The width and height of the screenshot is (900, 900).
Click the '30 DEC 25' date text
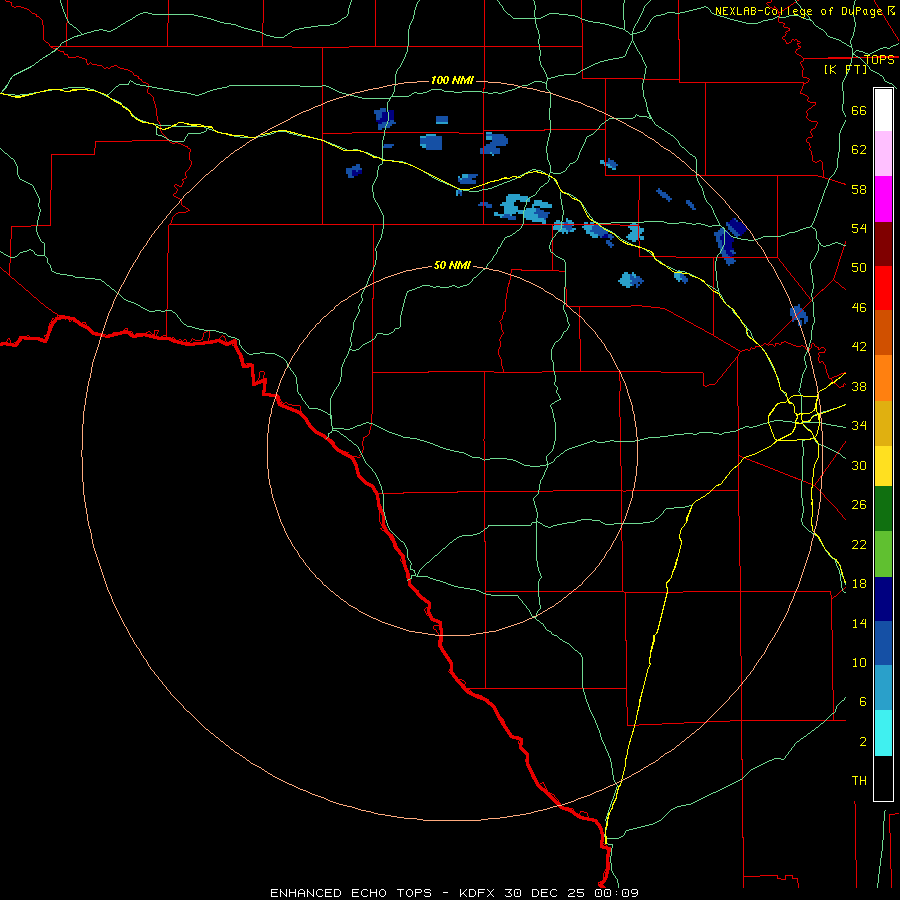click(x=545, y=893)
